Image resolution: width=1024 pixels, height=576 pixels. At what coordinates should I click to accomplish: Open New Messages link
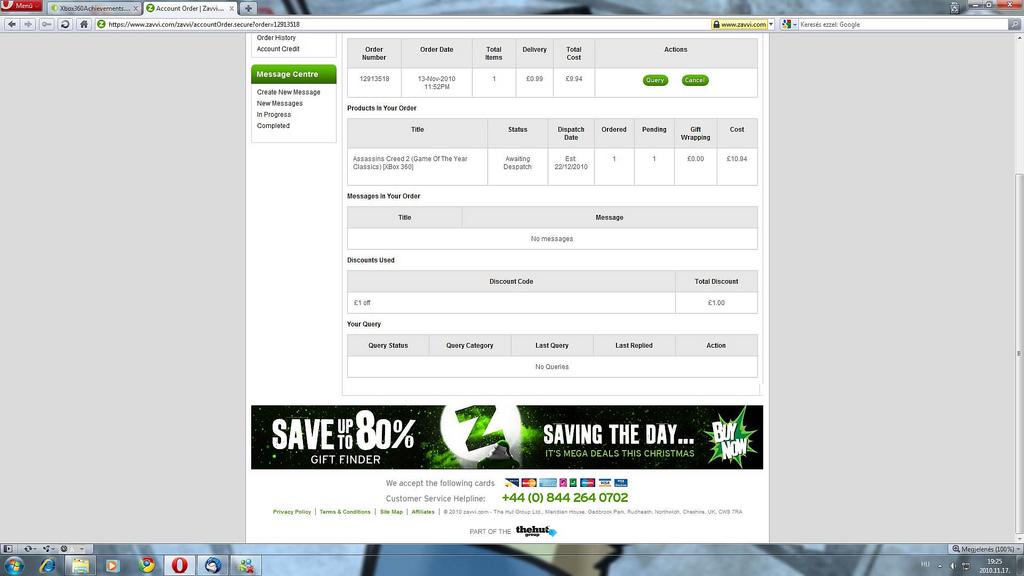click(280, 103)
